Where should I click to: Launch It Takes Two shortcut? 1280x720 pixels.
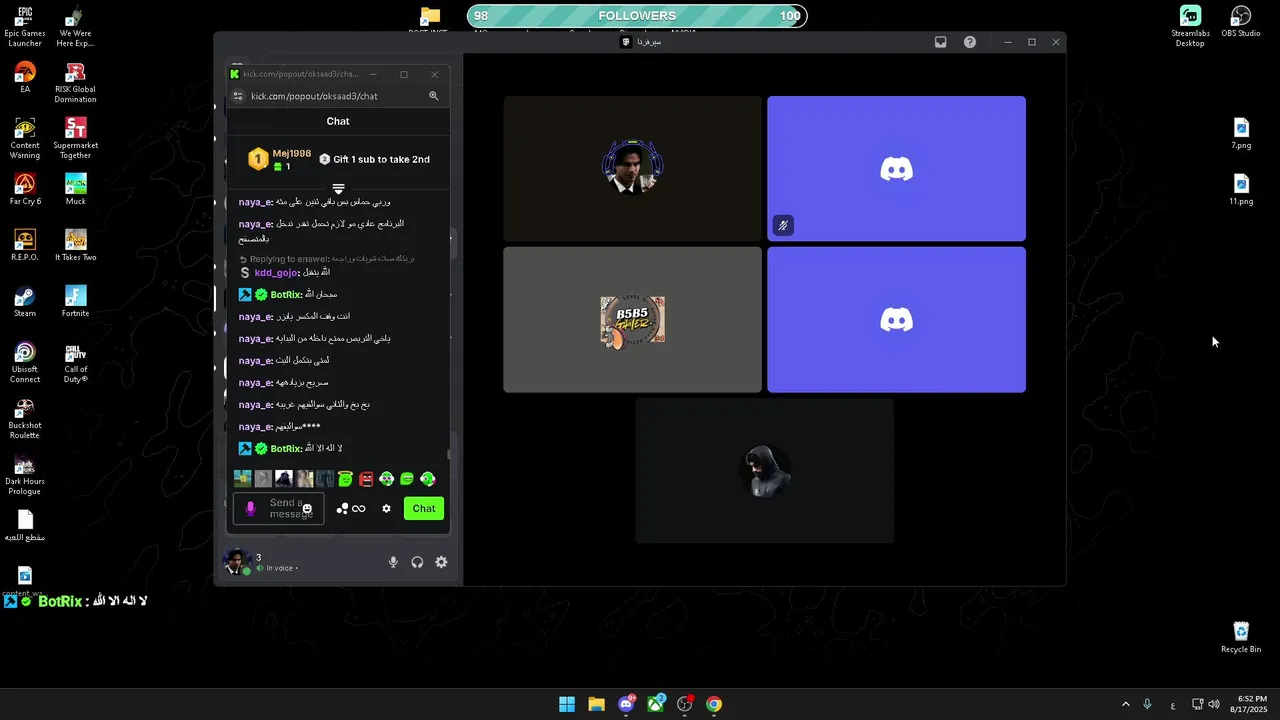(75, 245)
